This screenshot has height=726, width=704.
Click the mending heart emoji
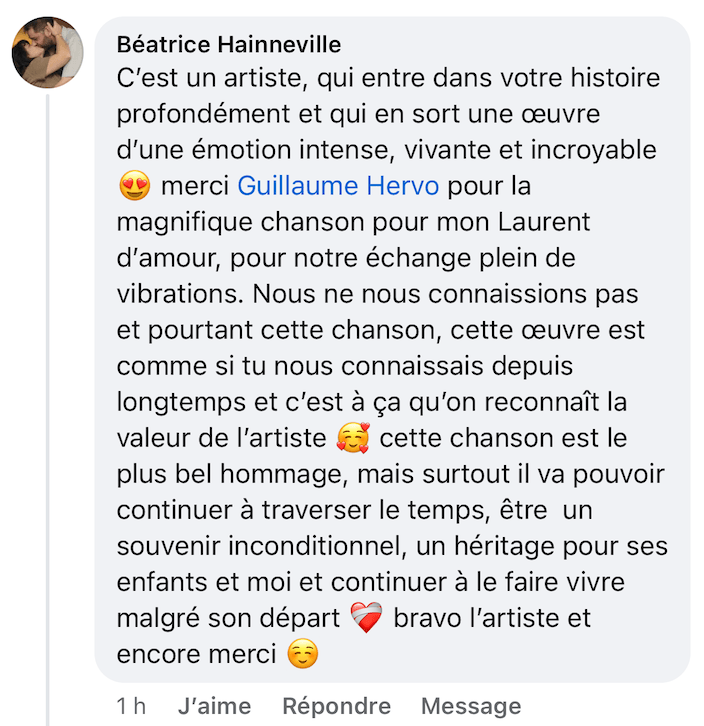(x=366, y=619)
